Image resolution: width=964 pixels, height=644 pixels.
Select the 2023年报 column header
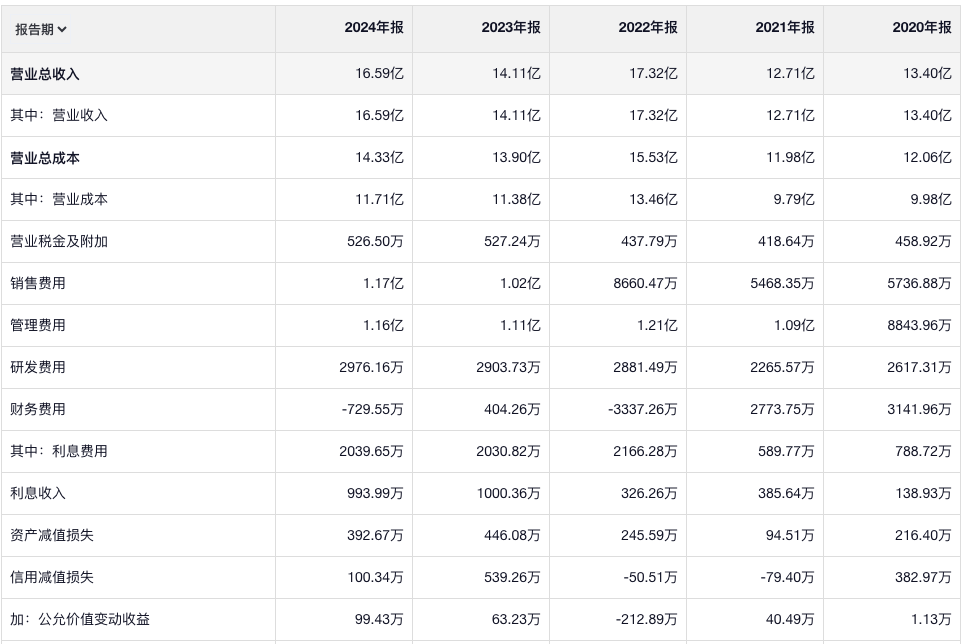(511, 28)
